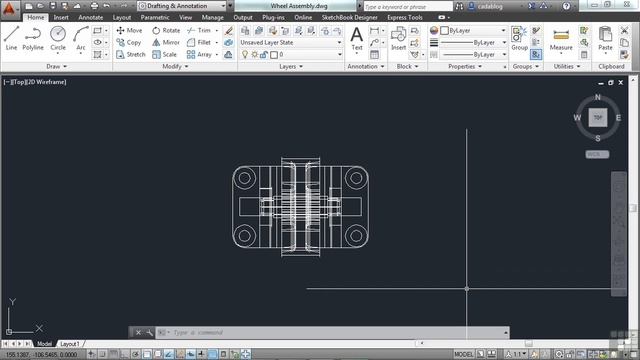Go to the View ribbon tab
This screenshot has height=360, width=640.
pos(185,18)
